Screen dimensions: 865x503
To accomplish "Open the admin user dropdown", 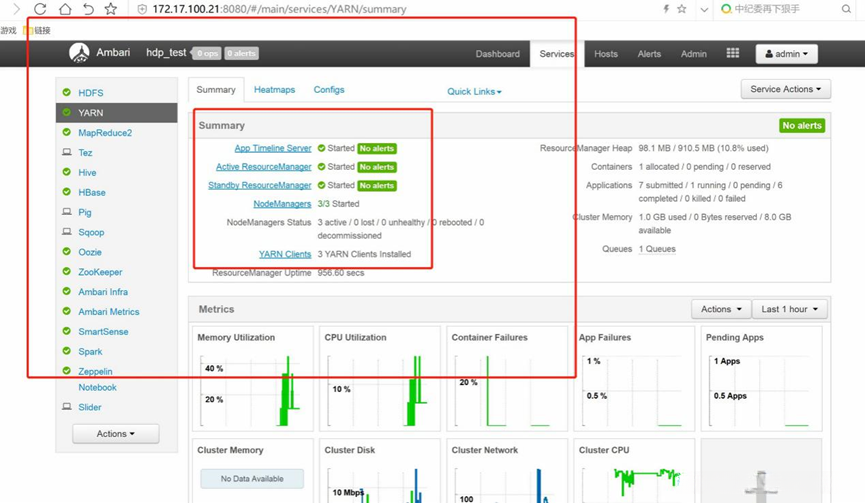I will click(786, 54).
